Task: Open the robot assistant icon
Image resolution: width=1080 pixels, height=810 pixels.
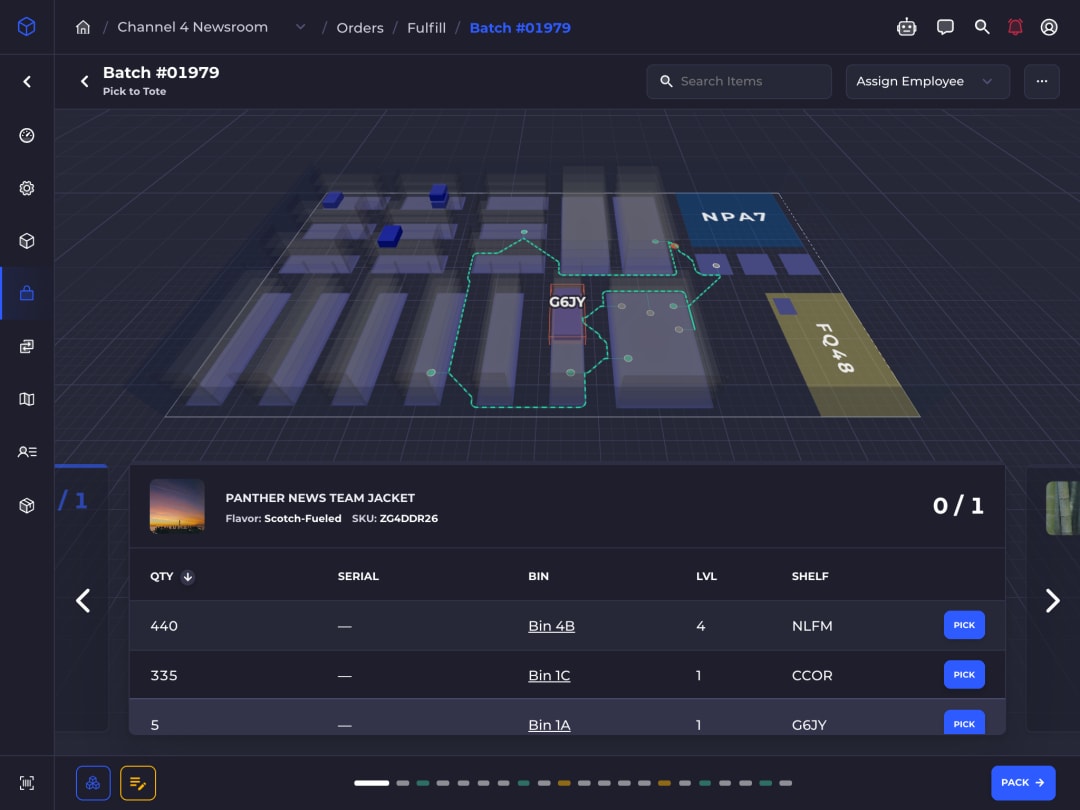Action: pyautogui.click(x=906, y=28)
